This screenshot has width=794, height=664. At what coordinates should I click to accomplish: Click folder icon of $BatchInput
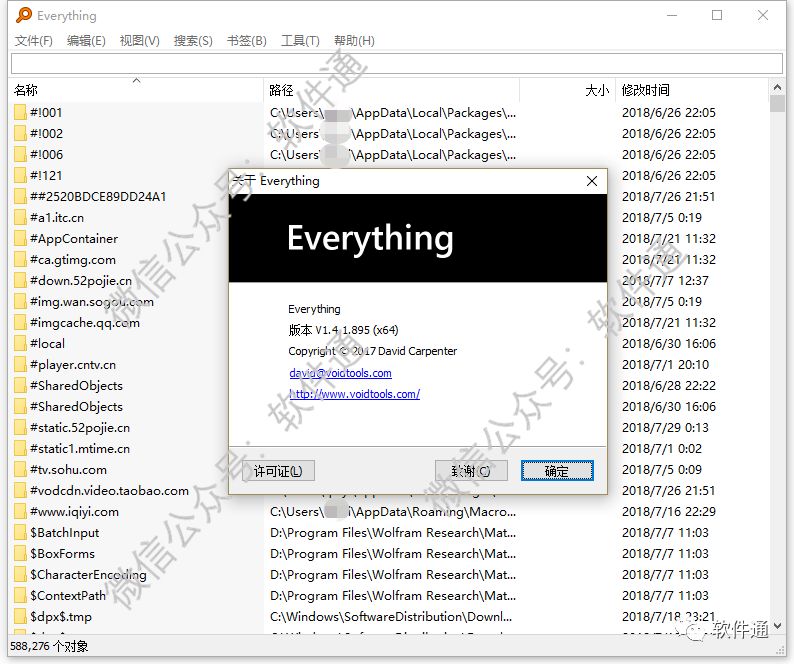20,533
